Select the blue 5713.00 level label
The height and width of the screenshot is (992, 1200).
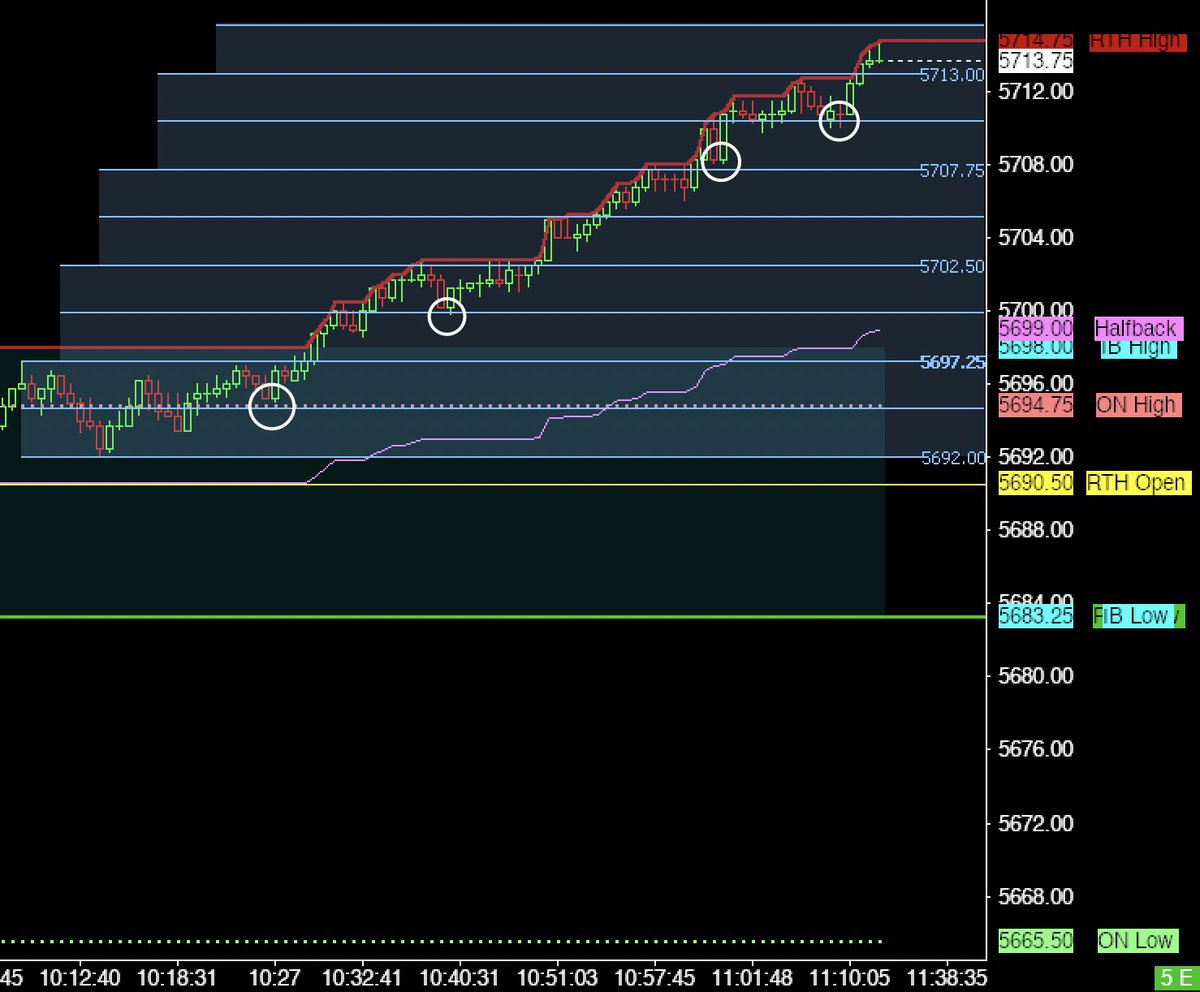pyautogui.click(x=952, y=75)
